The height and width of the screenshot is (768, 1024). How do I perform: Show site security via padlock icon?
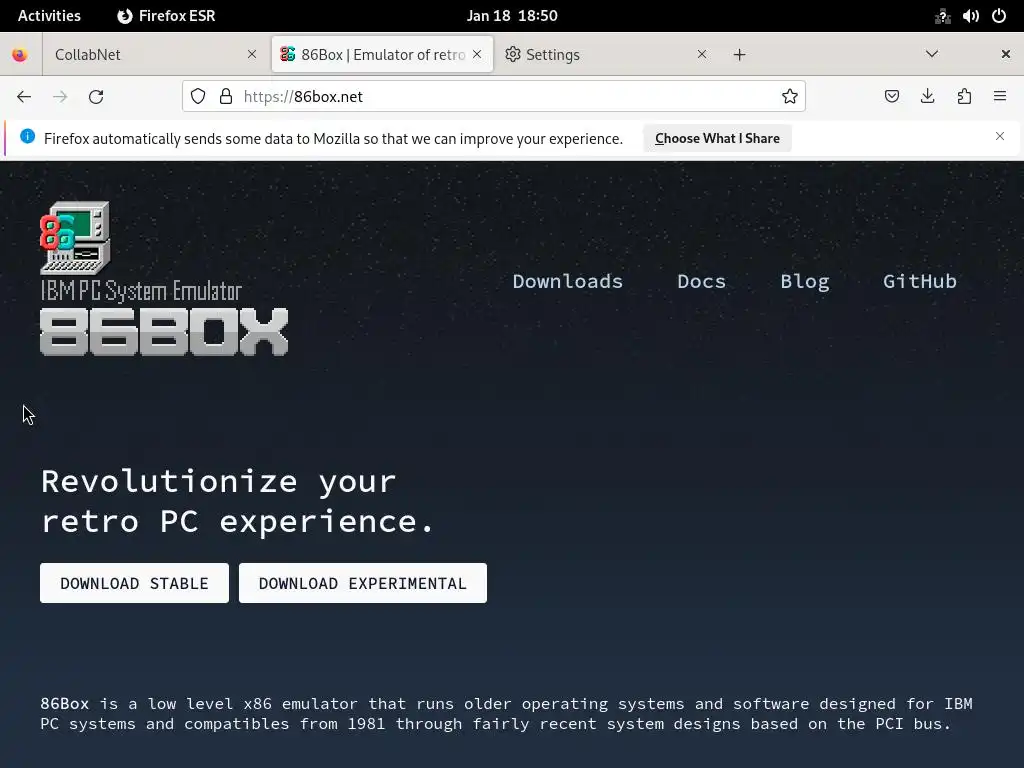coord(226,97)
